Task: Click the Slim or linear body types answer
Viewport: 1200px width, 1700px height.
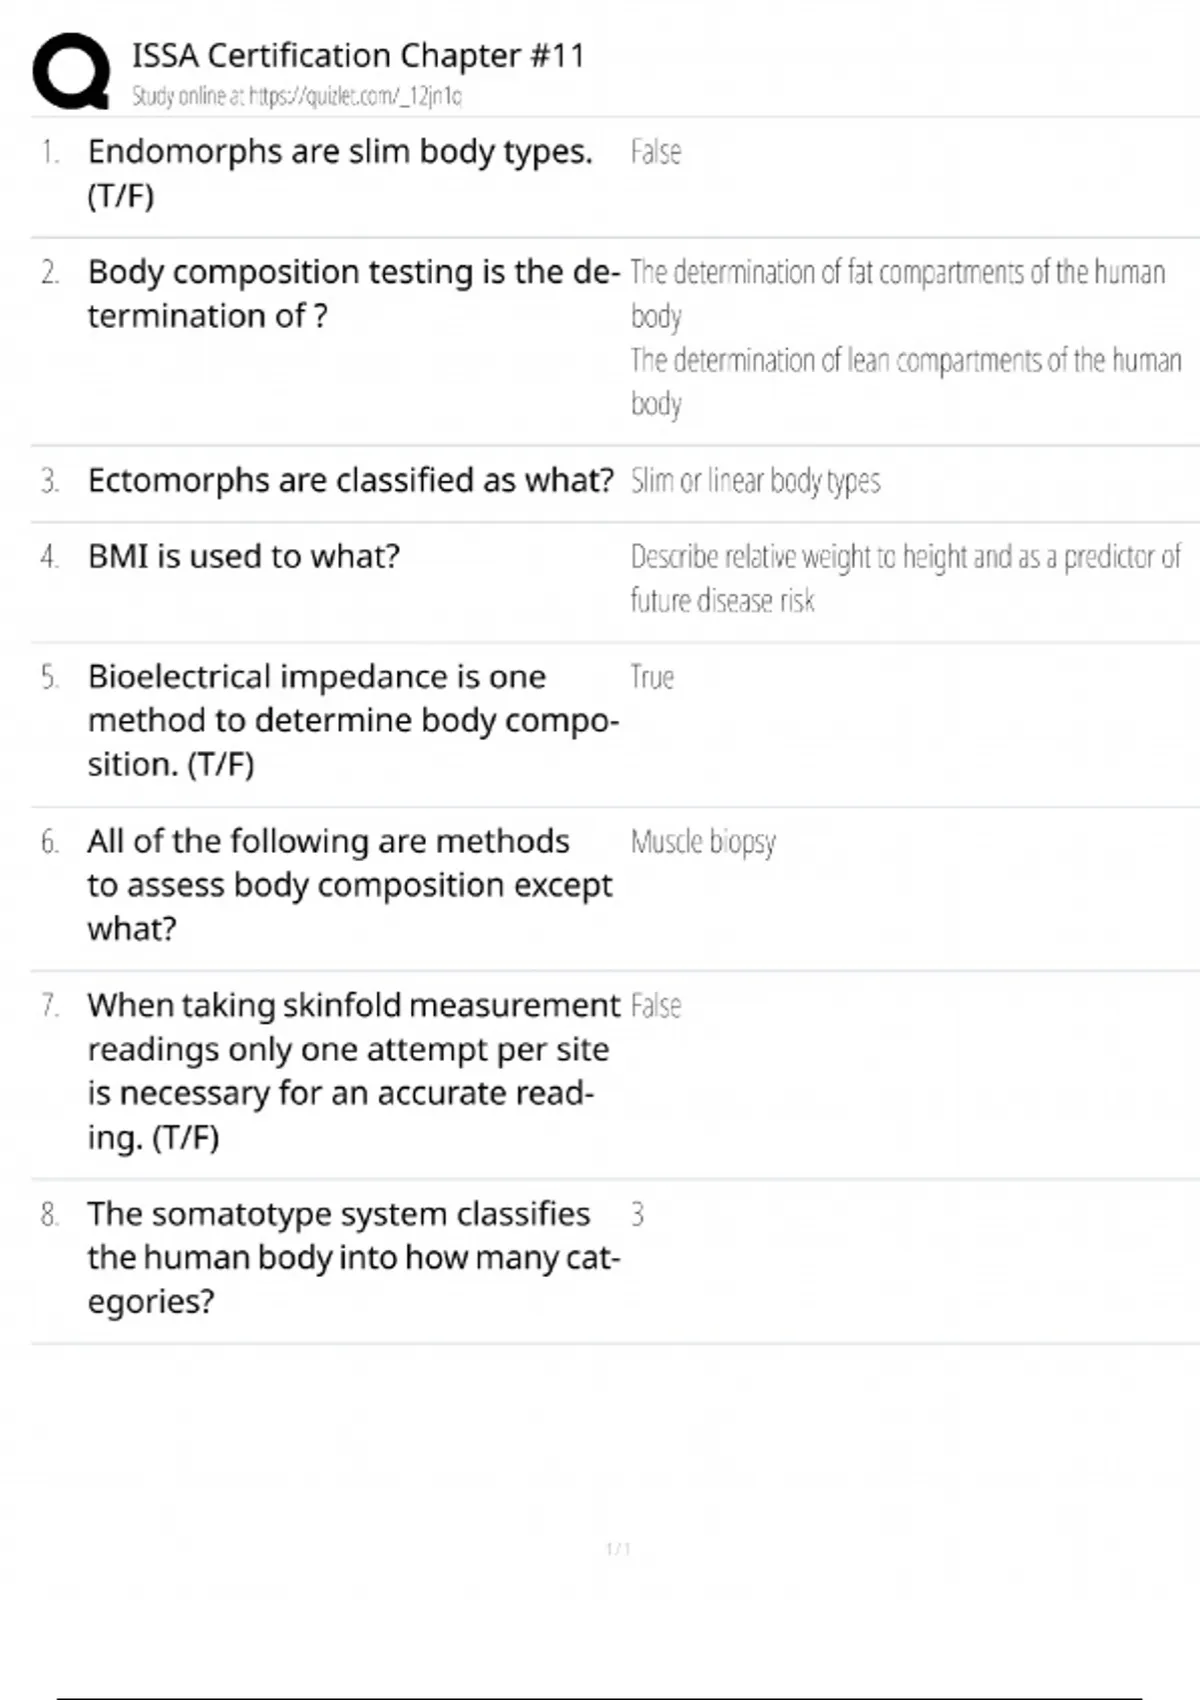Action: point(755,481)
